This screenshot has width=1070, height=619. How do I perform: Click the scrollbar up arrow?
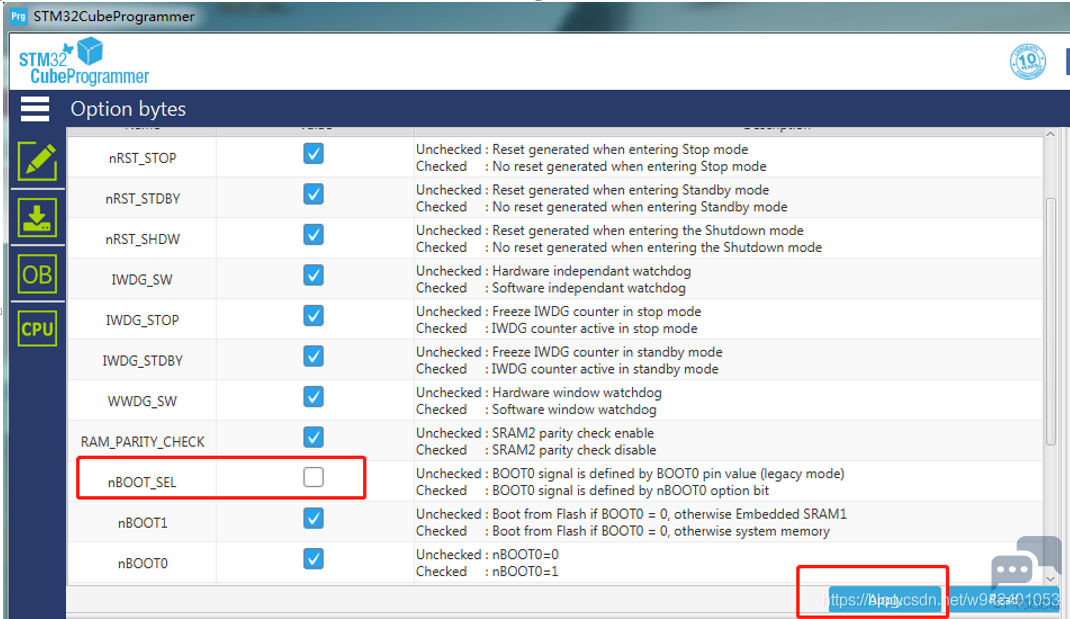[x=1051, y=134]
